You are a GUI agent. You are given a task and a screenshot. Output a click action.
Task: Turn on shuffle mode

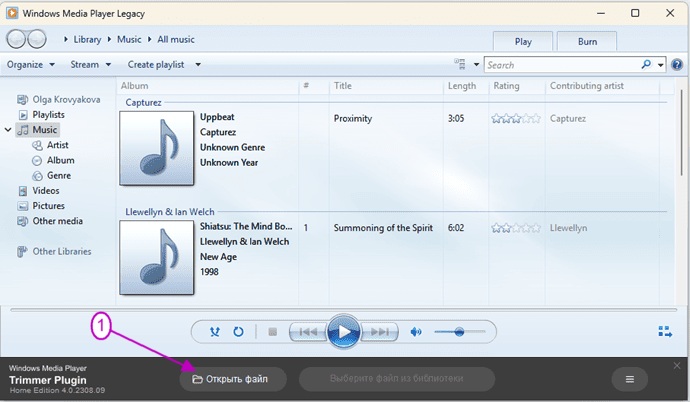pos(215,332)
